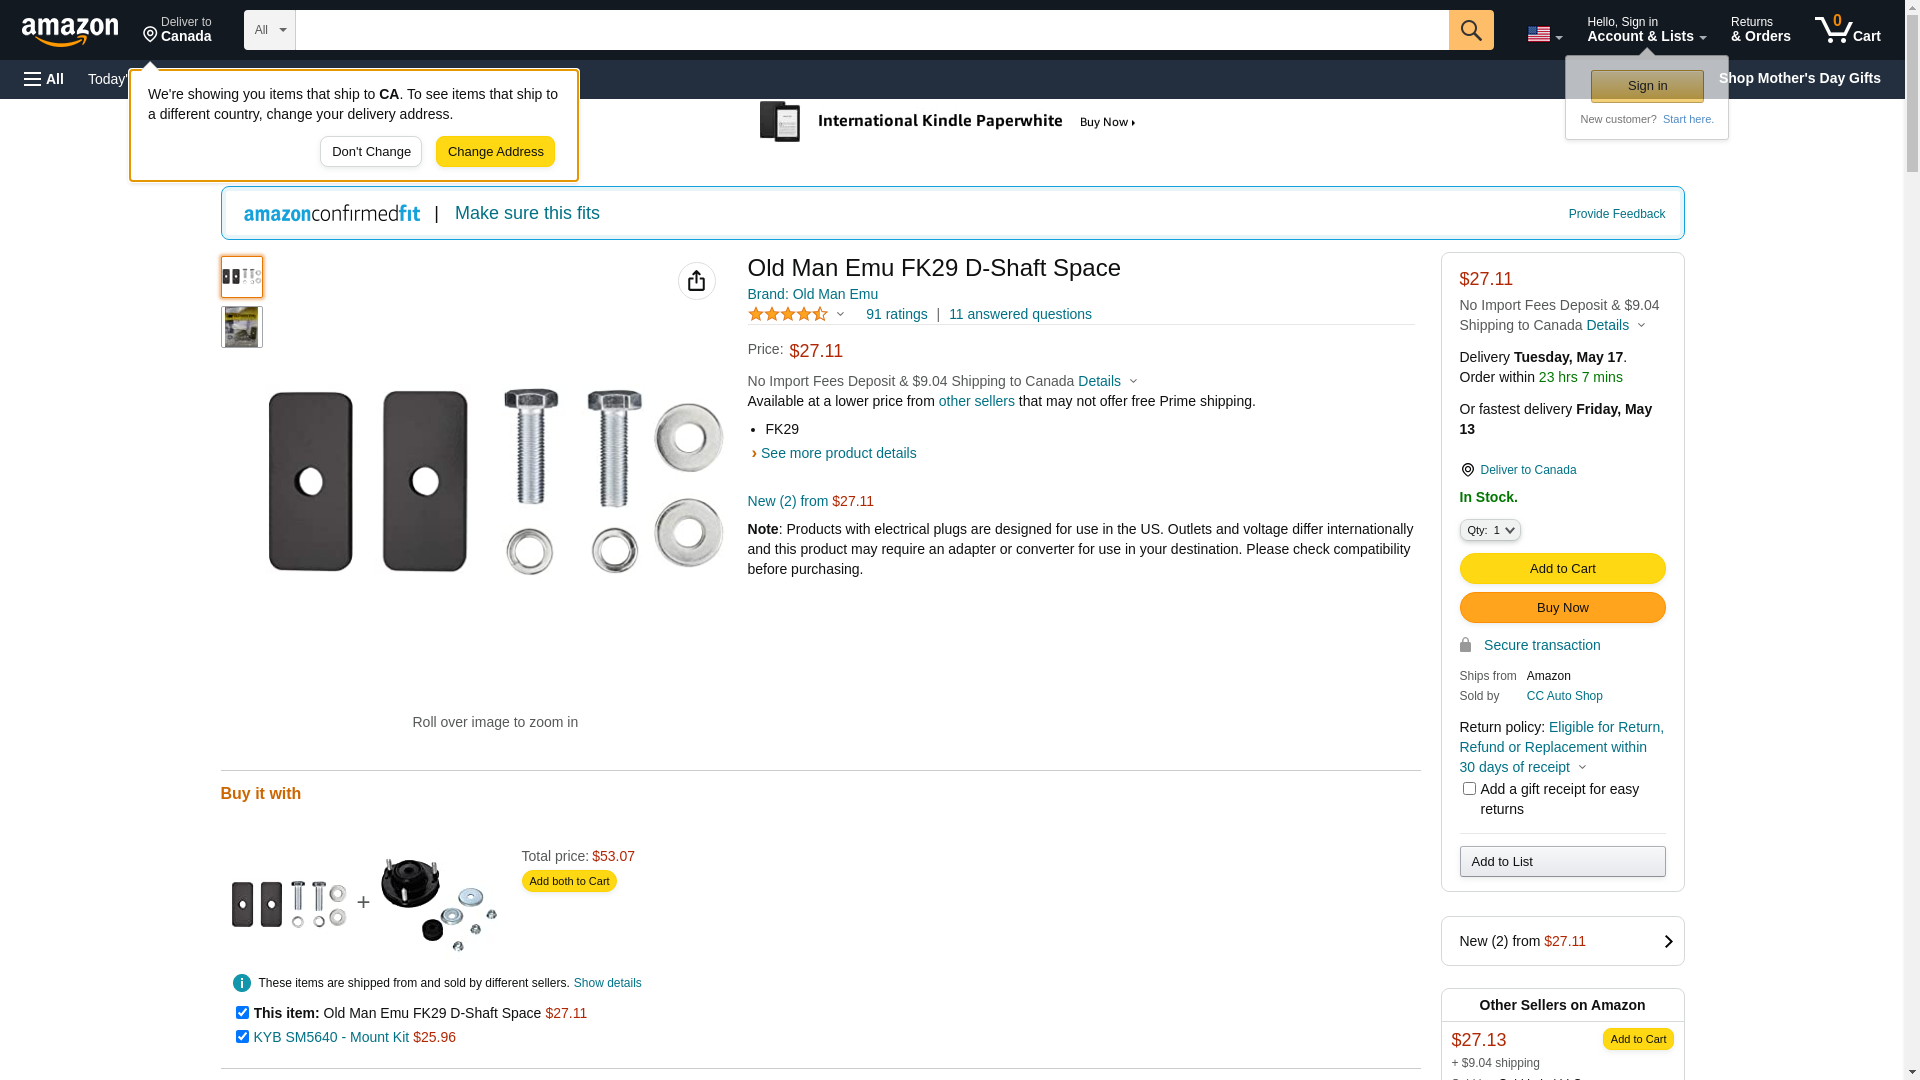Toggle the gift receipt checkbox
The image size is (1920, 1080).
point(1469,789)
